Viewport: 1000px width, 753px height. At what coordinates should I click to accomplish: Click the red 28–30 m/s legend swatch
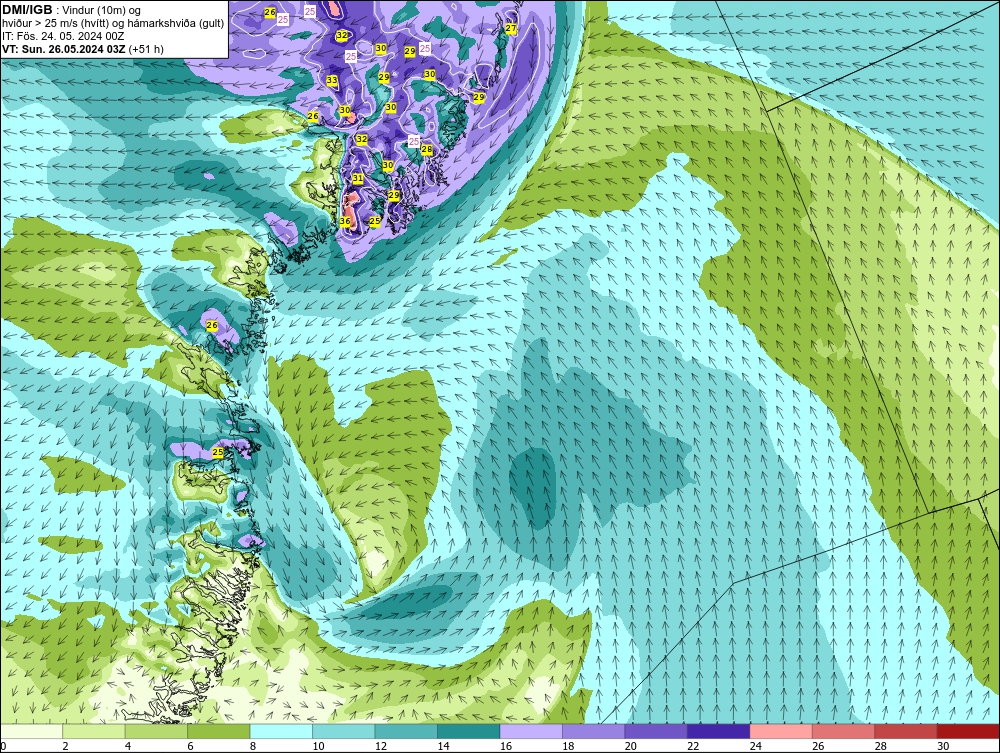(906, 731)
